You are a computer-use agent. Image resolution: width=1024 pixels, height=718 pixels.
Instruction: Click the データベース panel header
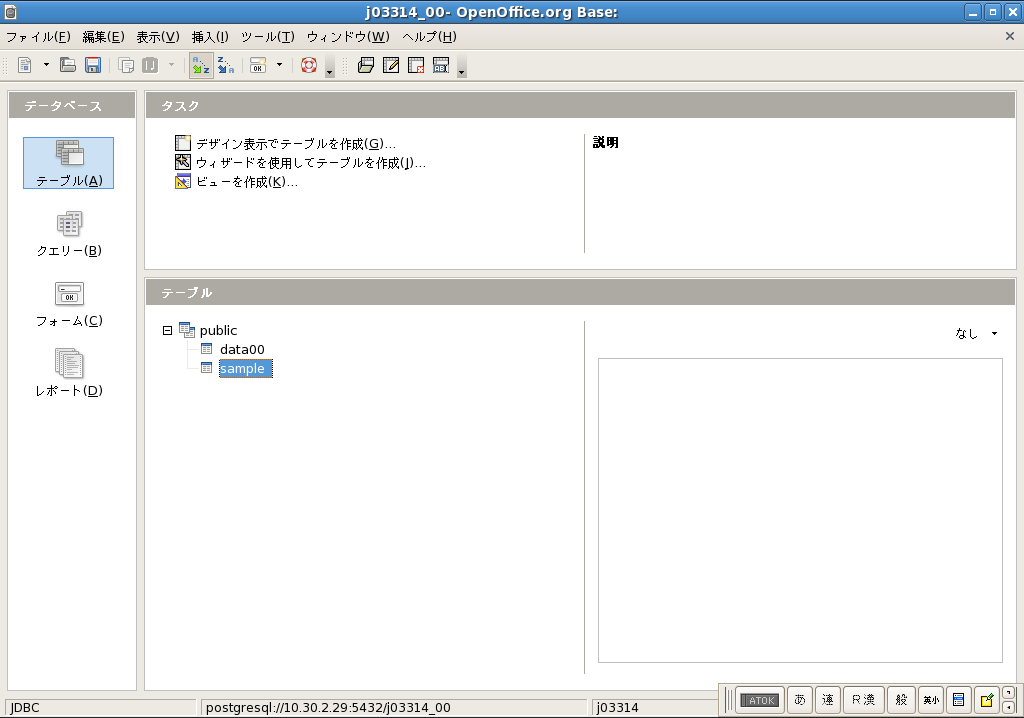coord(72,105)
